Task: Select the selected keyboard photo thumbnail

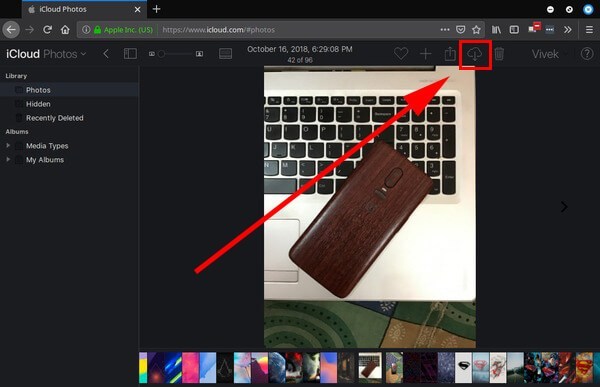Action: click(x=370, y=368)
